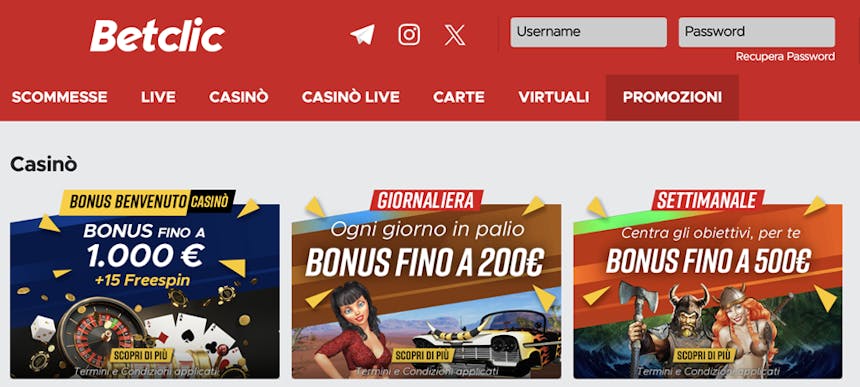
Task: Click the Password input field
Action: tap(757, 32)
